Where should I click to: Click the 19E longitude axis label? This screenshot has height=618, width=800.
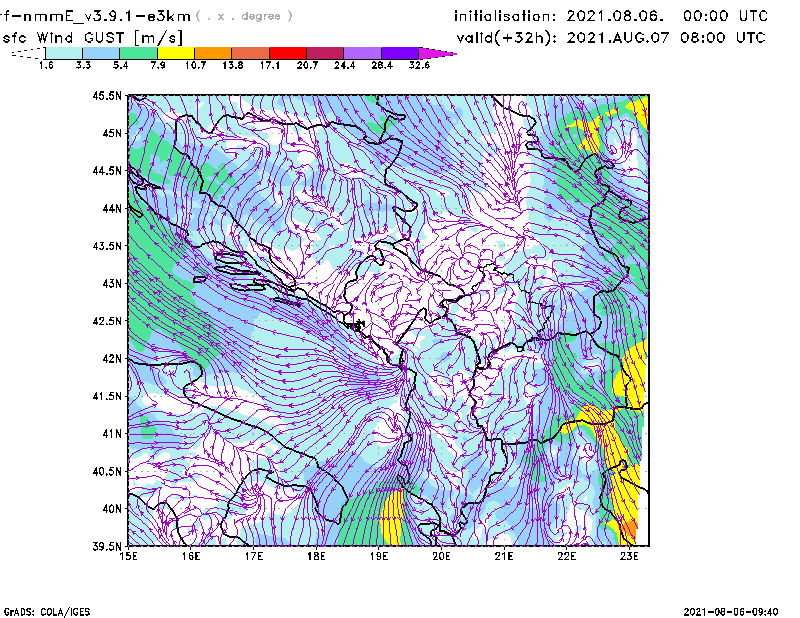(379, 555)
